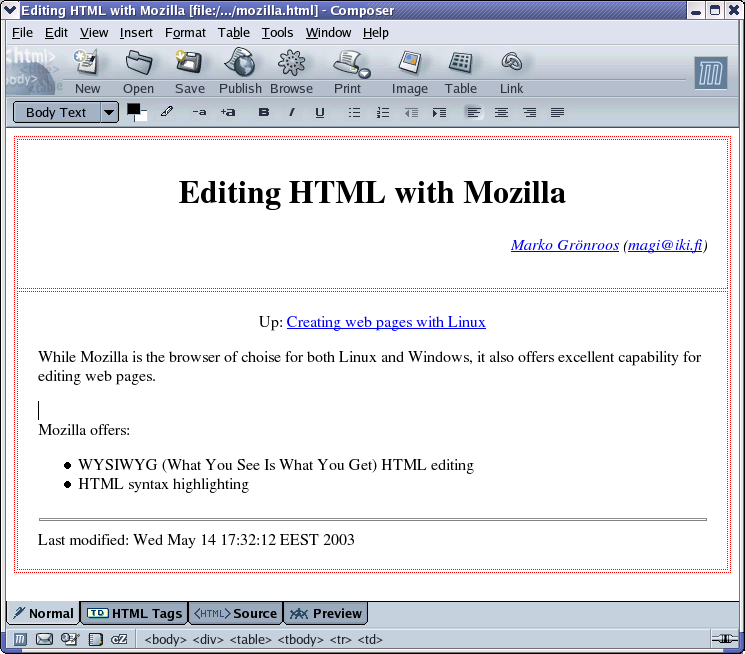Click the Publish icon in toolbar
This screenshot has height=654, width=745.
point(240,65)
